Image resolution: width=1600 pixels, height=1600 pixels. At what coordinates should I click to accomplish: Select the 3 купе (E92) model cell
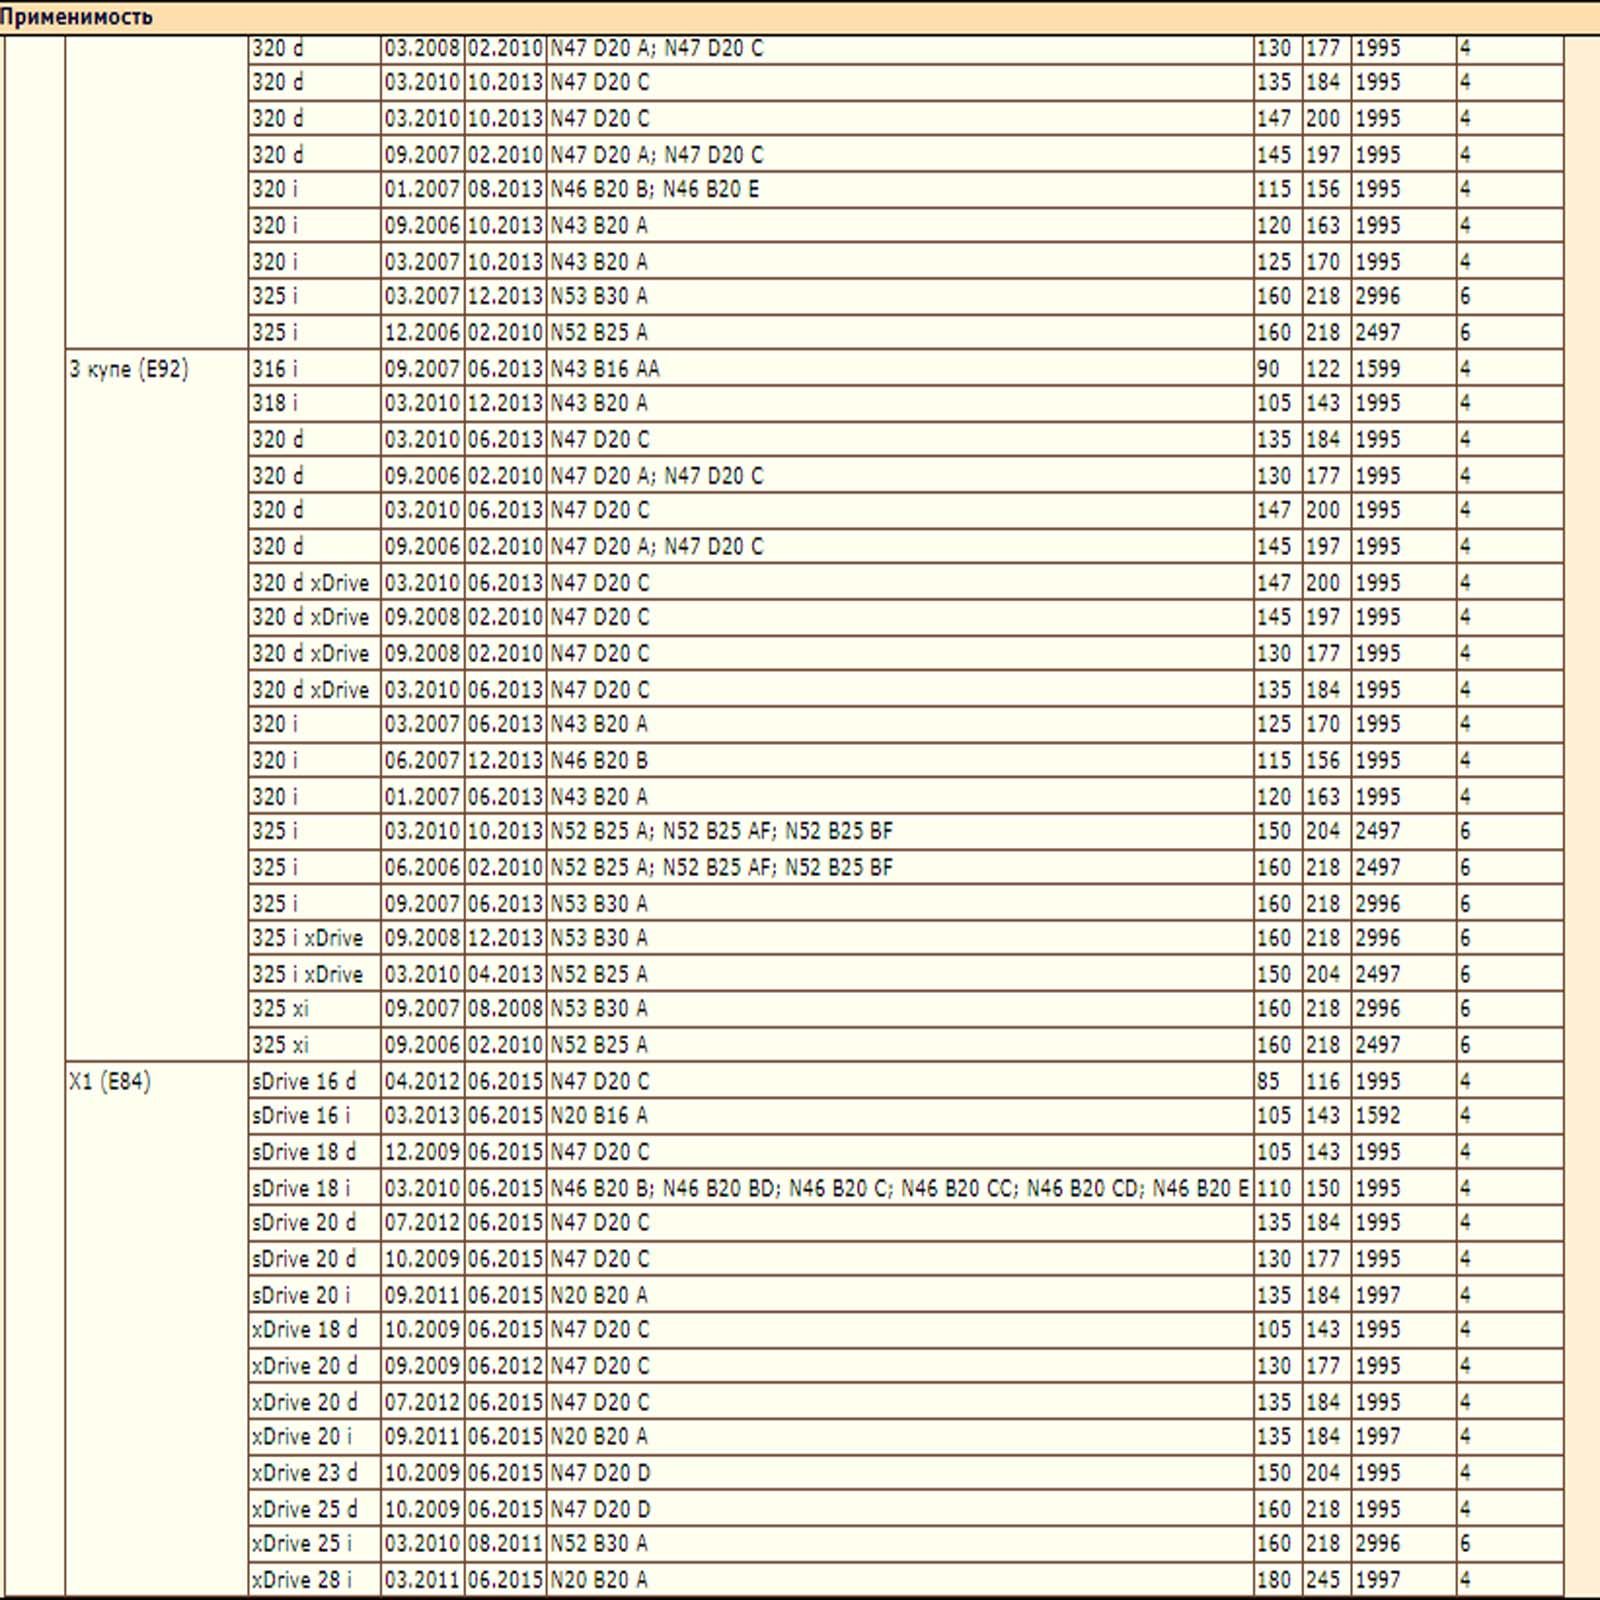129,369
